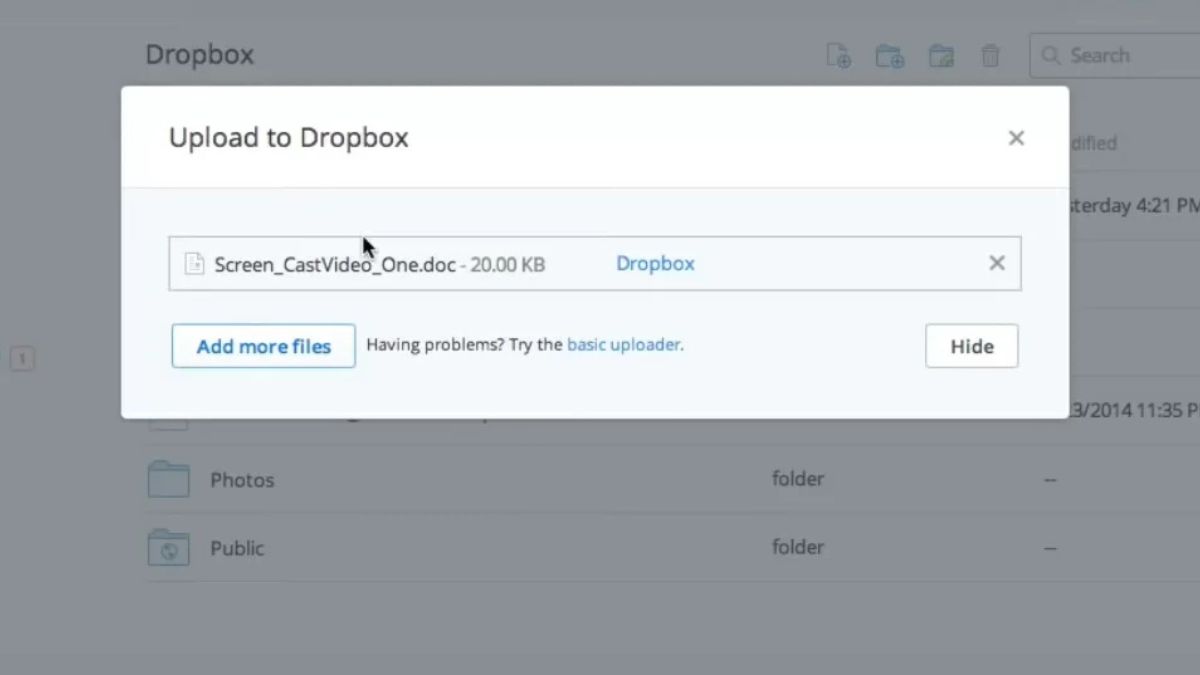The width and height of the screenshot is (1200, 675).
Task: Hide the upload dialog
Action: [x=972, y=346]
